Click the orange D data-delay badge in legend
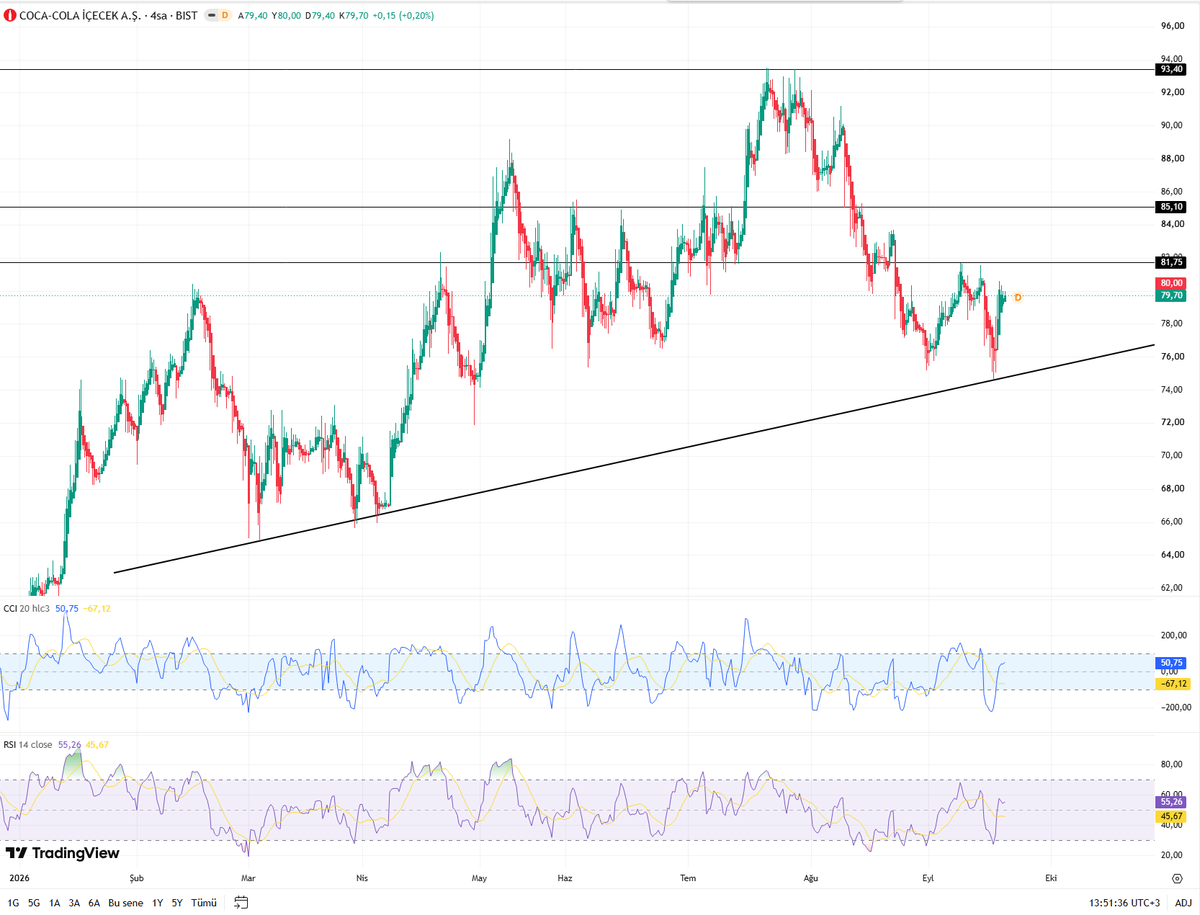Viewport: 1200px width, 915px height. point(225,15)
